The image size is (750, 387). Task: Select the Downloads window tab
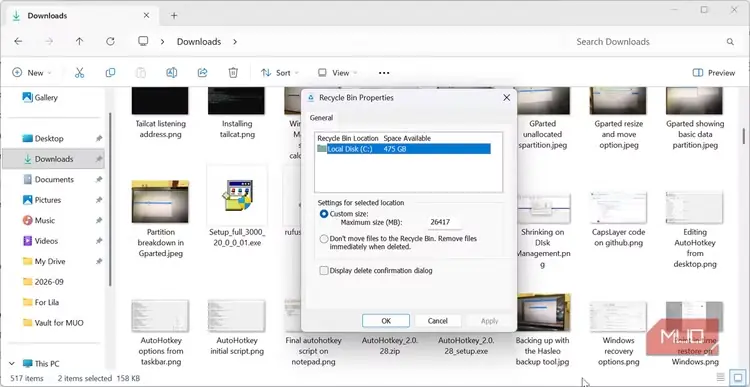[x=81, y=16]
